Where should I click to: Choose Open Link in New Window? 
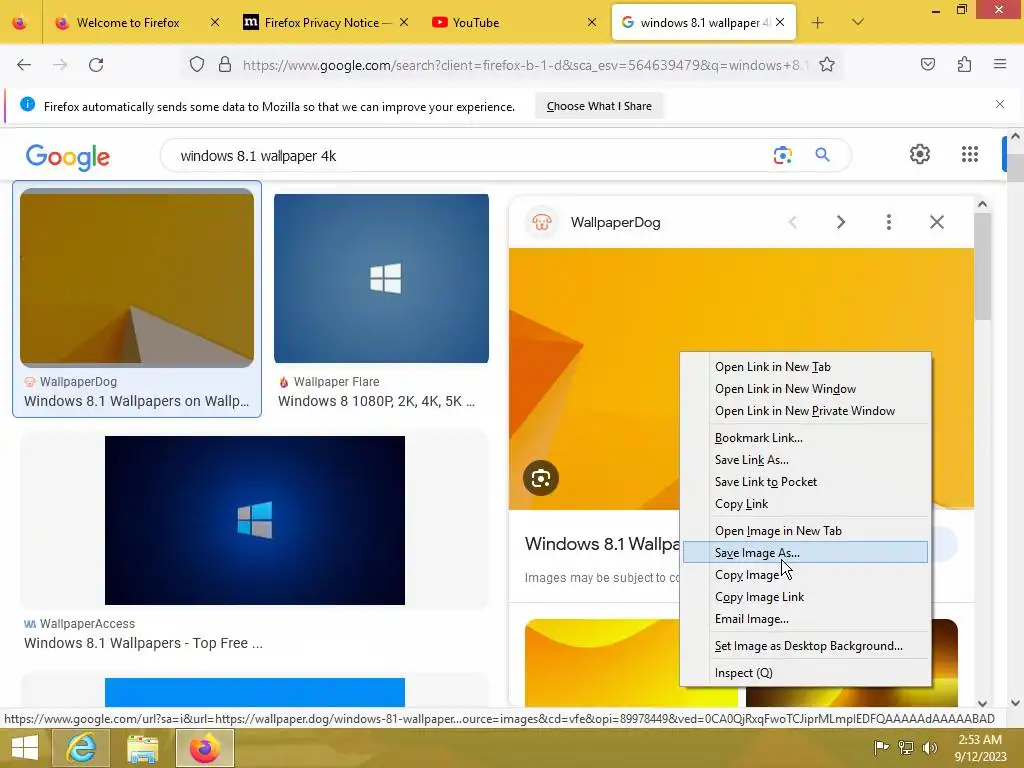pos(805,389)
